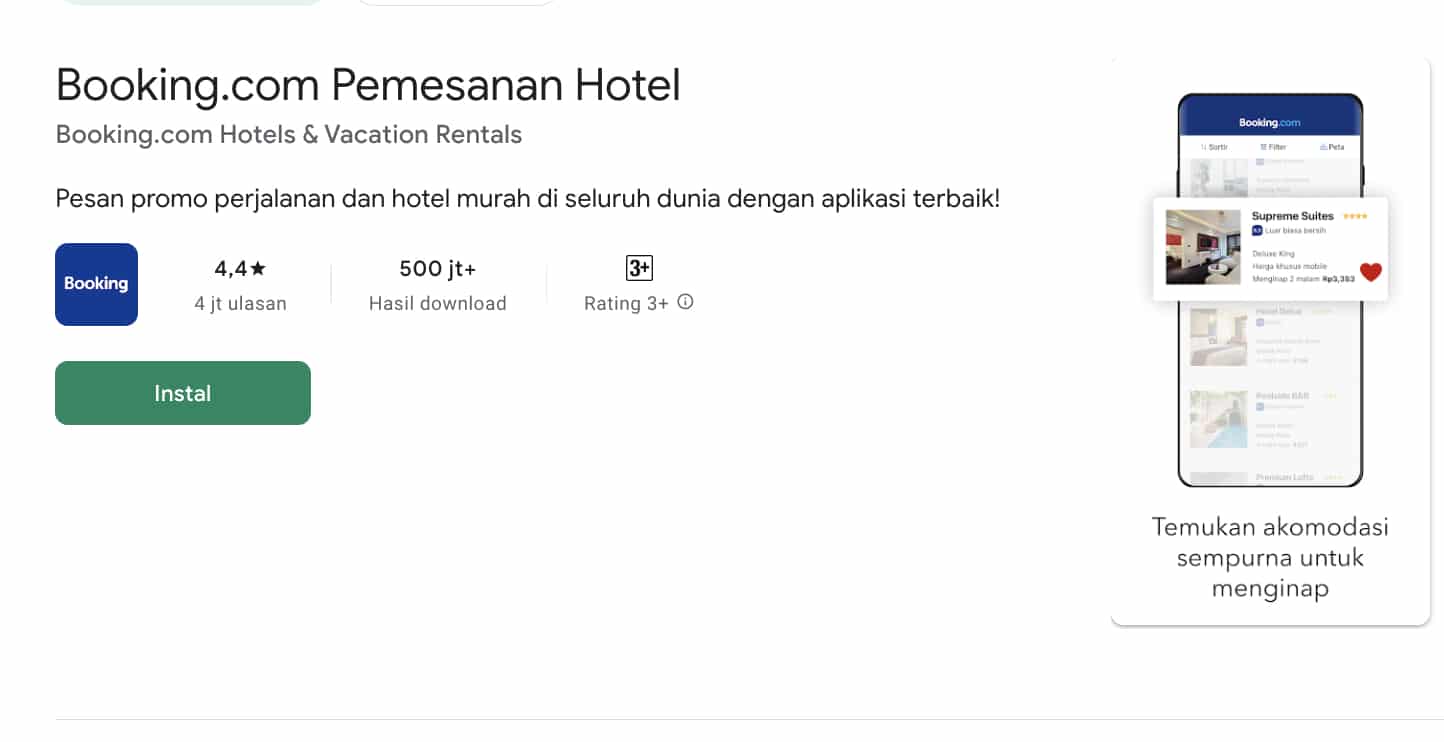Click the info icon next to Rating 3+
The width and height of the screenshot is (1444, 742).
coord(685,302)
